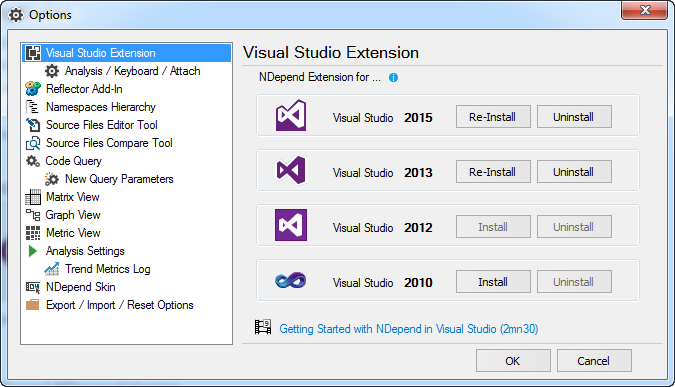Uninstall extension from Visual Studio 2013
This screenshot has width=675, height=387.
574,172
